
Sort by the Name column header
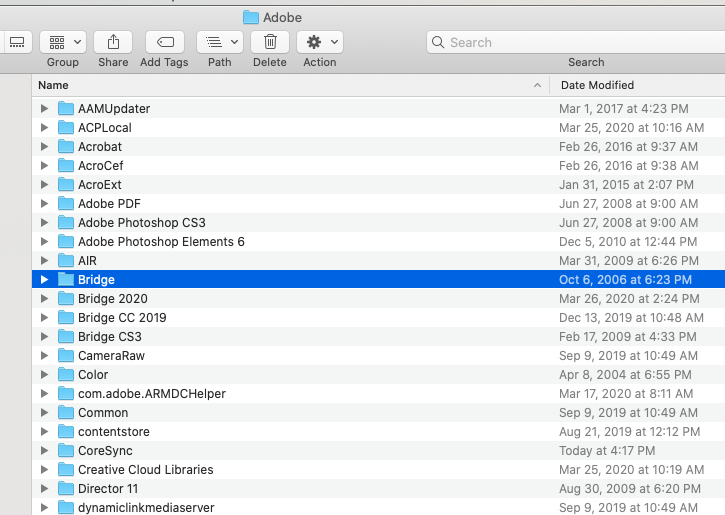click(x=280, y=85)
